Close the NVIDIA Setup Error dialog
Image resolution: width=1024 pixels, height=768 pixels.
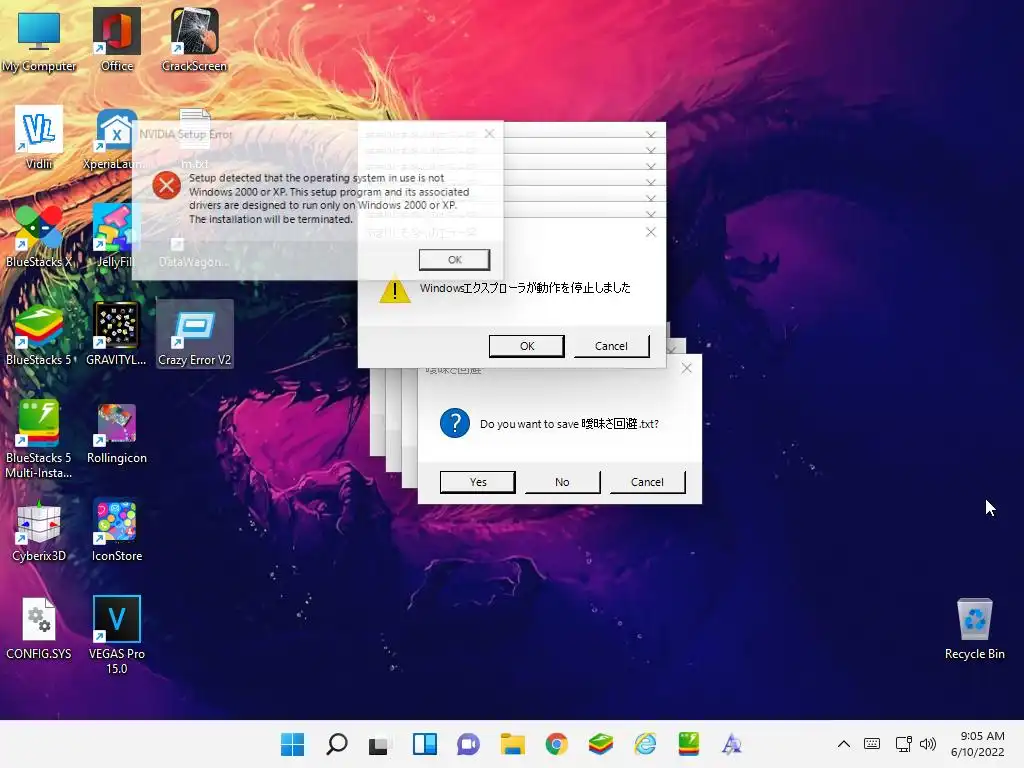pos(489,133)
